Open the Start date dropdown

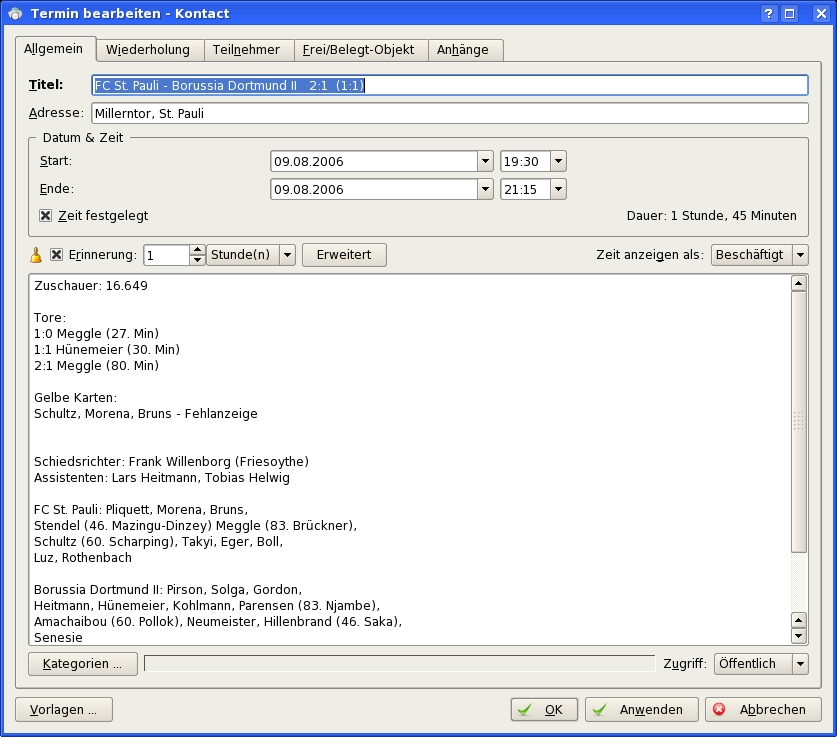pos(485,161)
